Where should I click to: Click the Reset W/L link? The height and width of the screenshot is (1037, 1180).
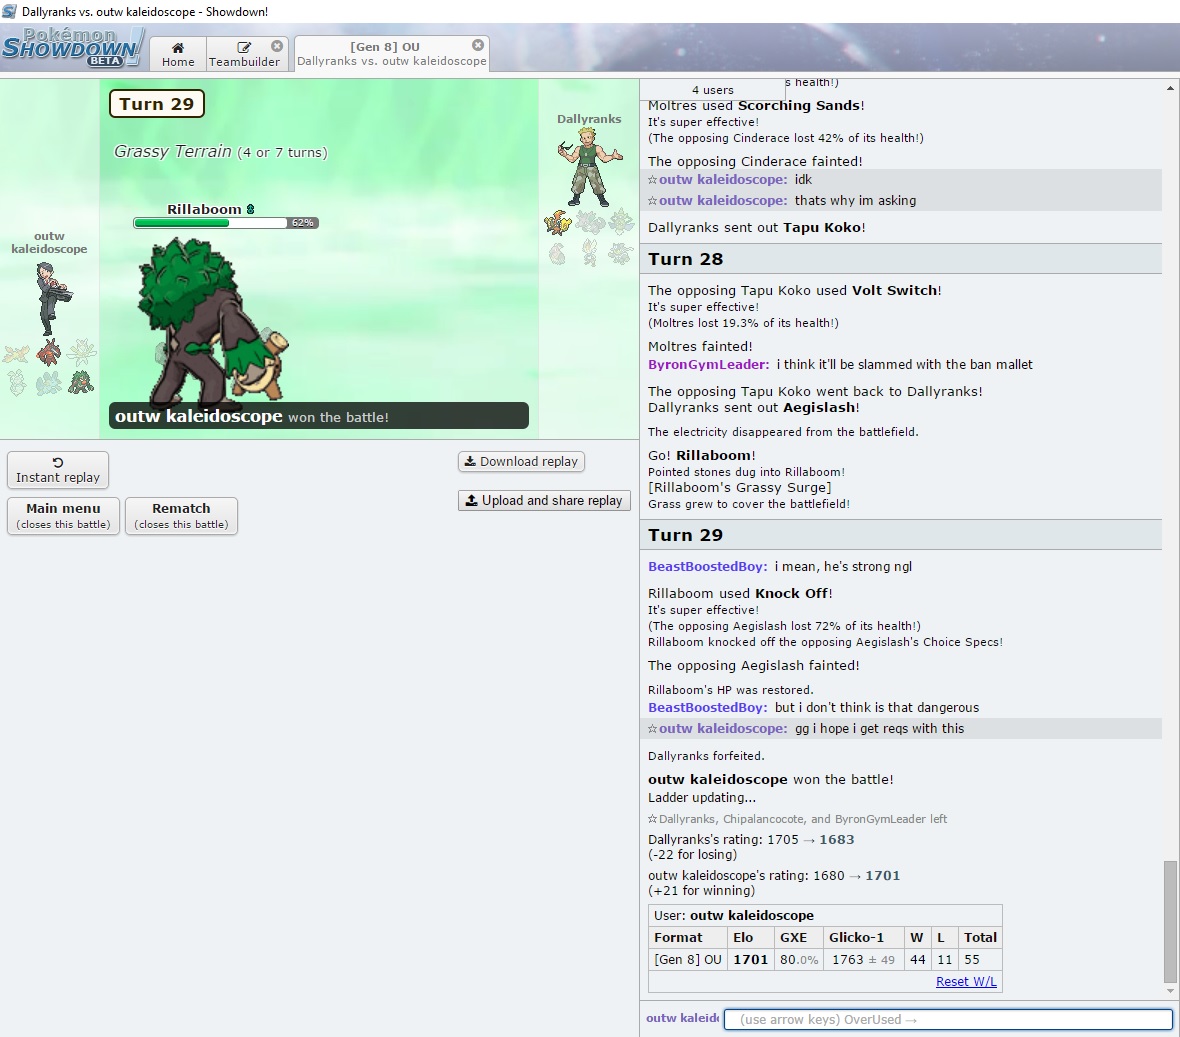[x=966, y=981]
